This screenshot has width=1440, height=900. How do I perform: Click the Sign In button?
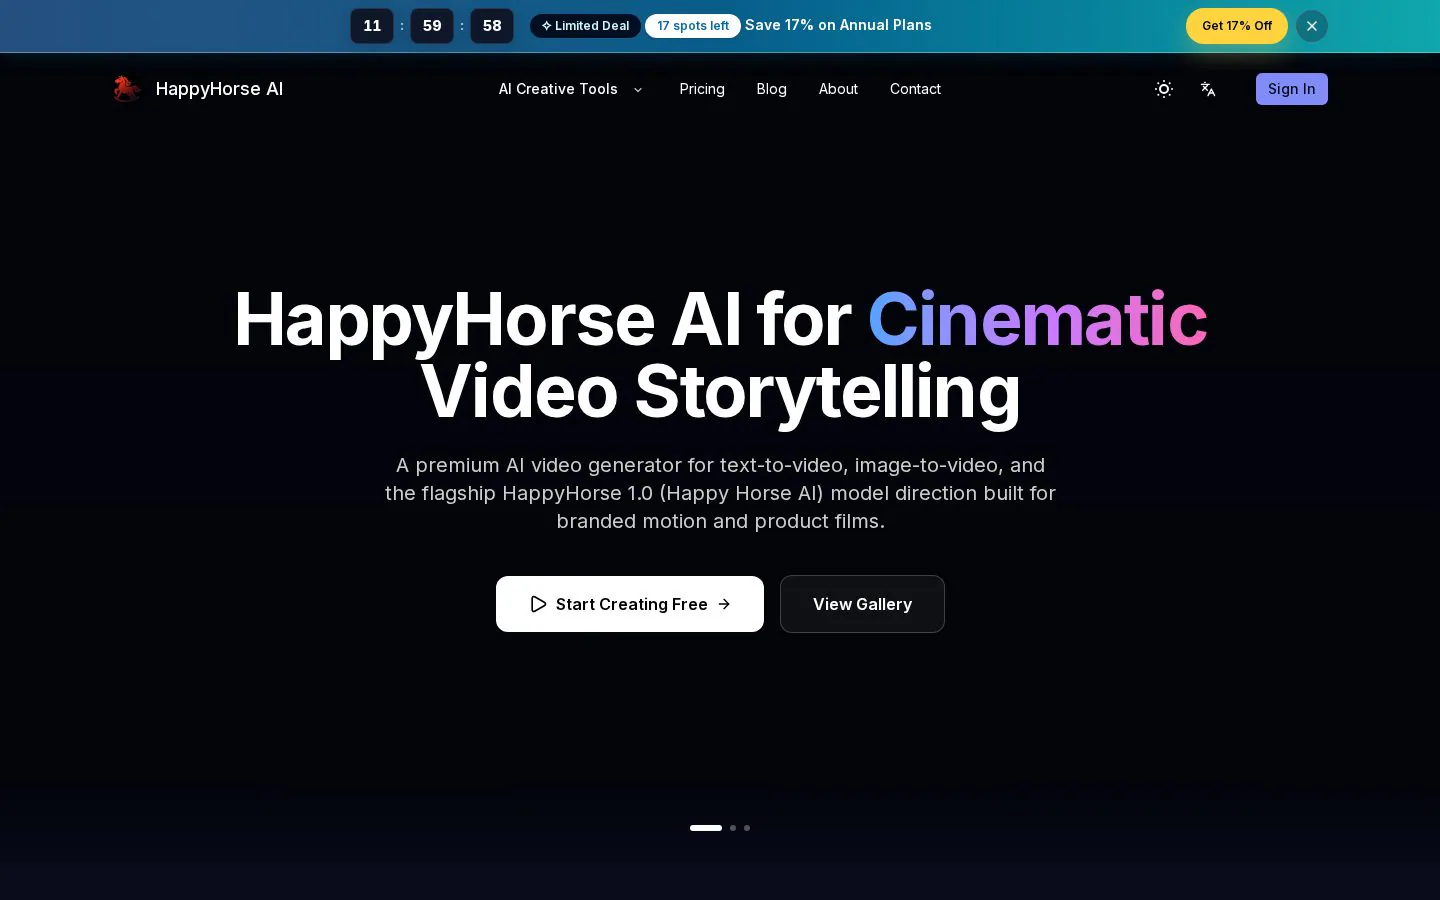point(1292,89)
